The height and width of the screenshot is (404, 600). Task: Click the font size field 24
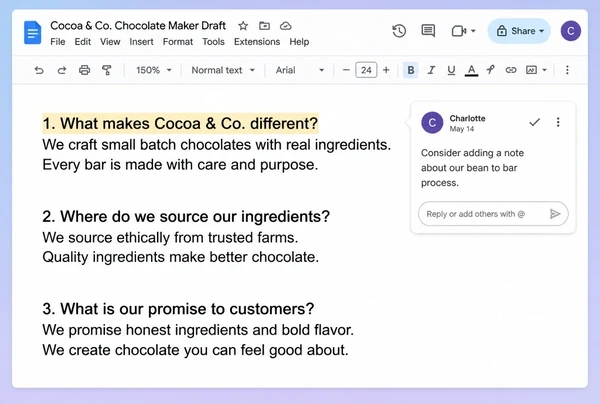366,70
